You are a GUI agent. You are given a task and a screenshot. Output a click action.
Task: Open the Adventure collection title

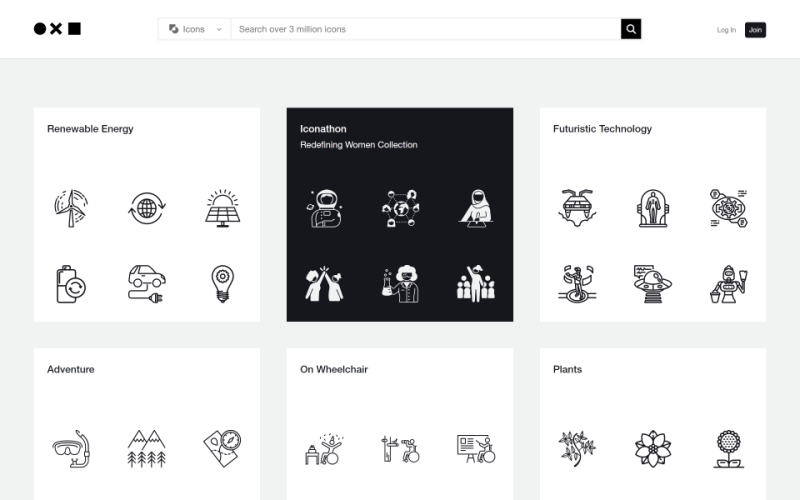tap(70, 369)
